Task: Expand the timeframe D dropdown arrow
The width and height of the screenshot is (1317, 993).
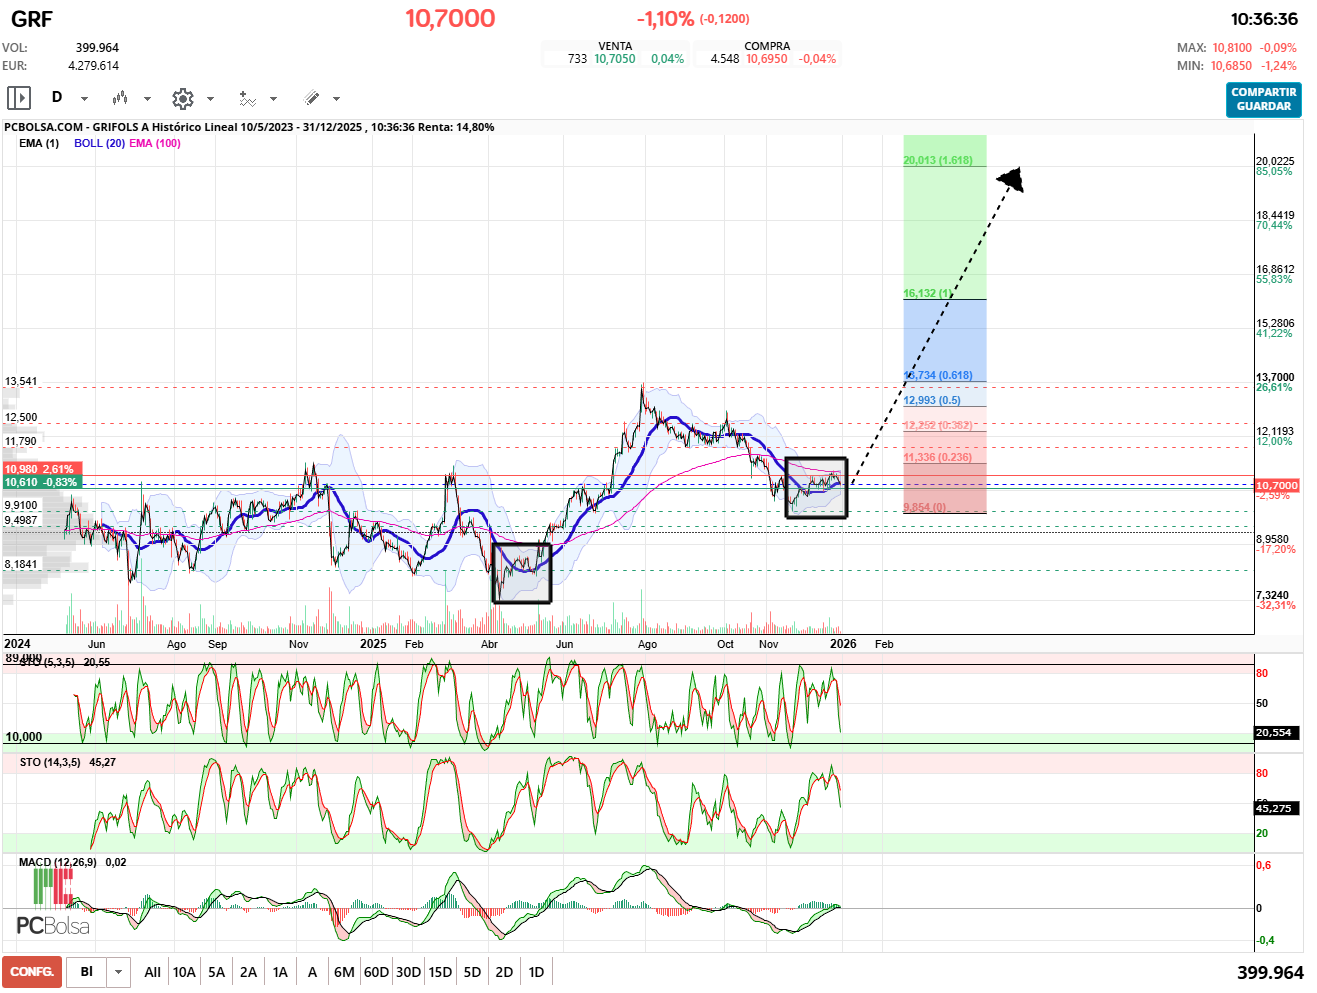Action: [84, 98]
